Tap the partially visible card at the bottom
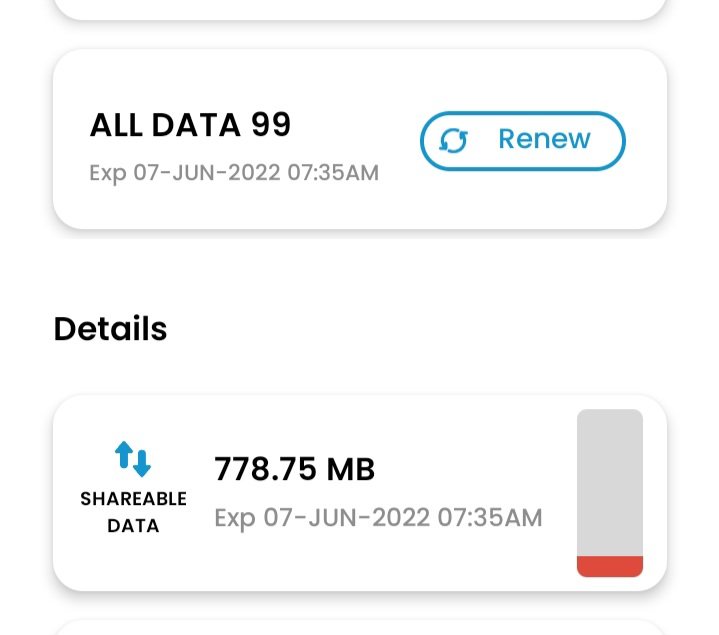 click(x=360, y=627)
